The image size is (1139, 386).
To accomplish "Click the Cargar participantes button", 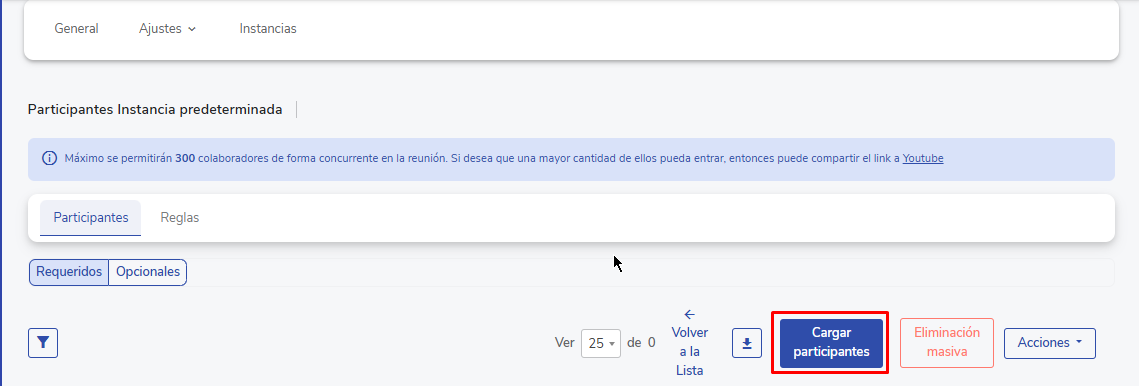I will [831, 342].
